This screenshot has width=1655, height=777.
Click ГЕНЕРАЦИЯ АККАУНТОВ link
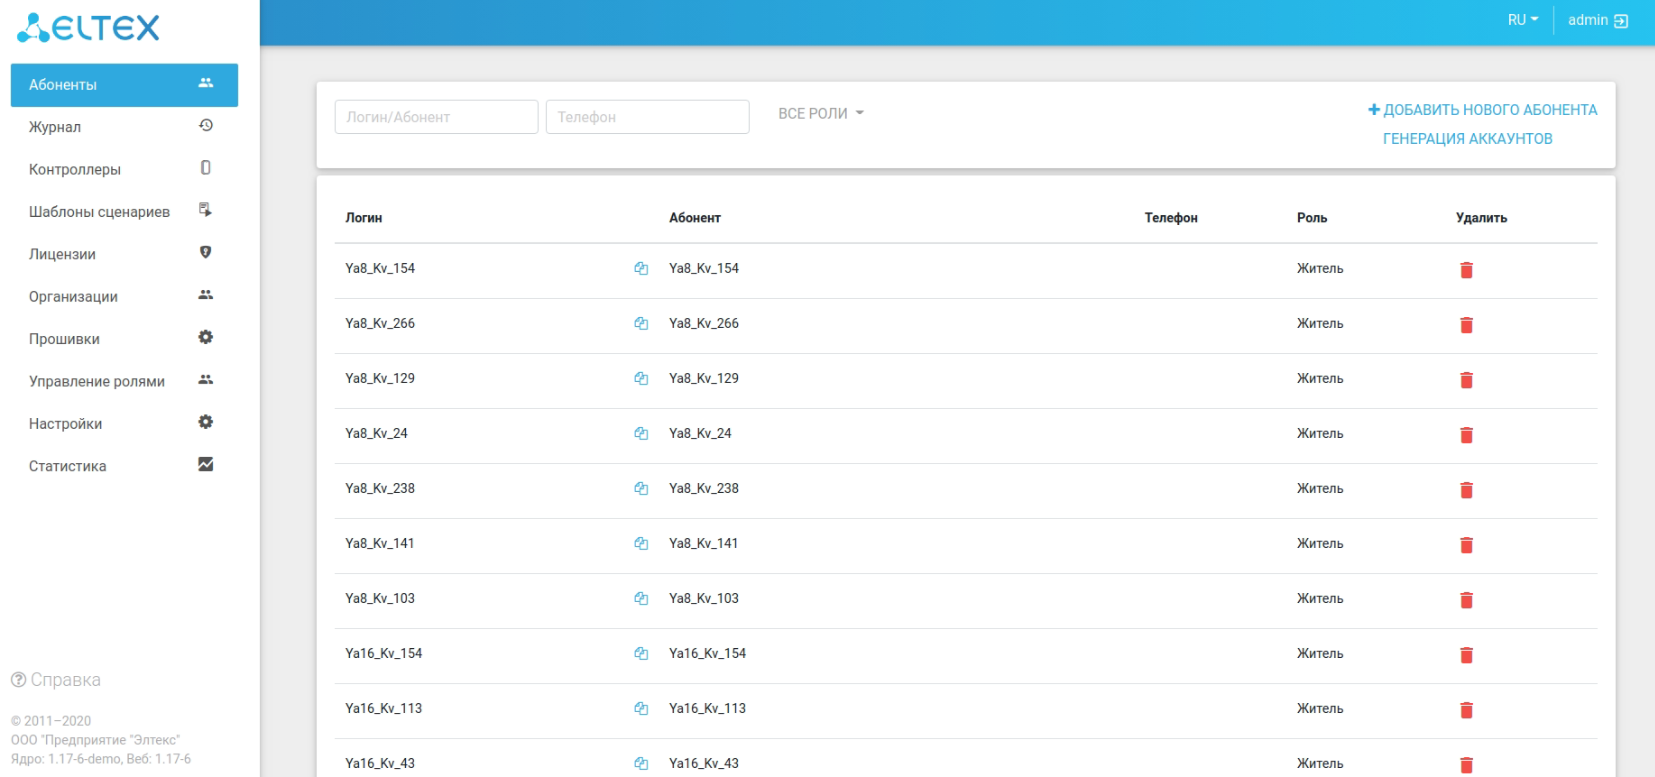pyautogui.click(x=1468, y=139)
